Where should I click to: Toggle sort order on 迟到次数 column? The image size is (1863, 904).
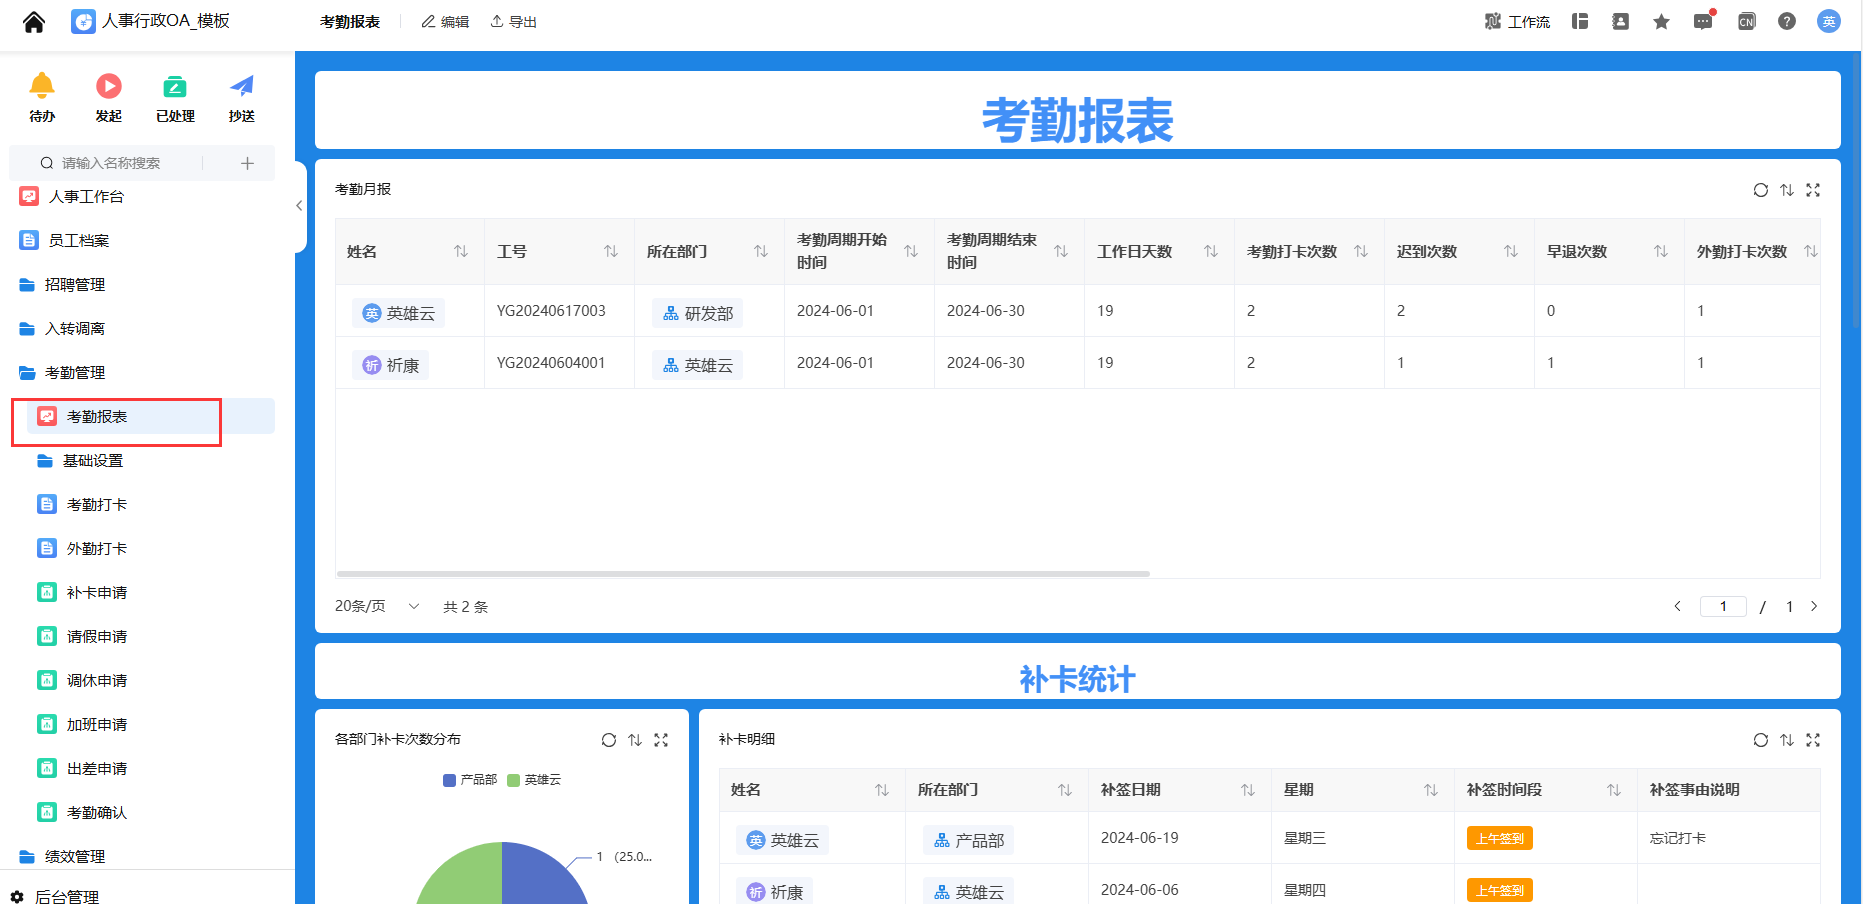[x=1511, y=252]
